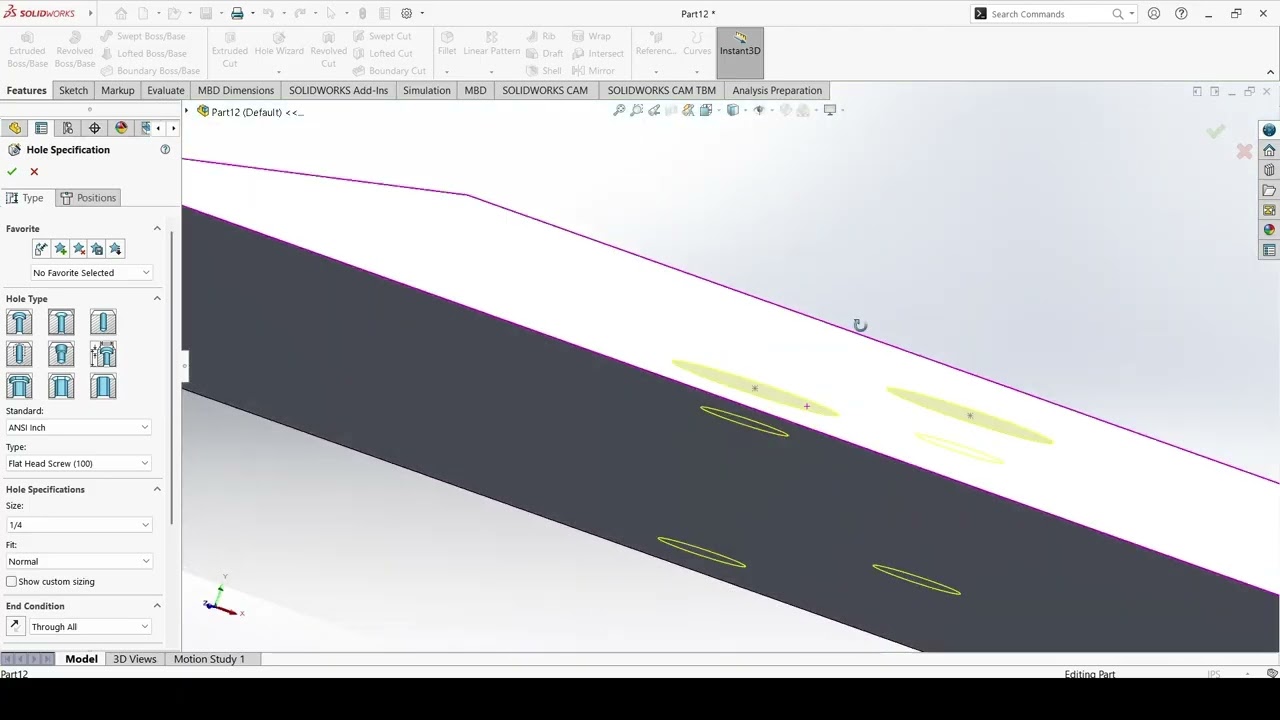This screenshot has width=1280, height=720.
Task: Open the View Settings monitor icon
Action: 830,110
